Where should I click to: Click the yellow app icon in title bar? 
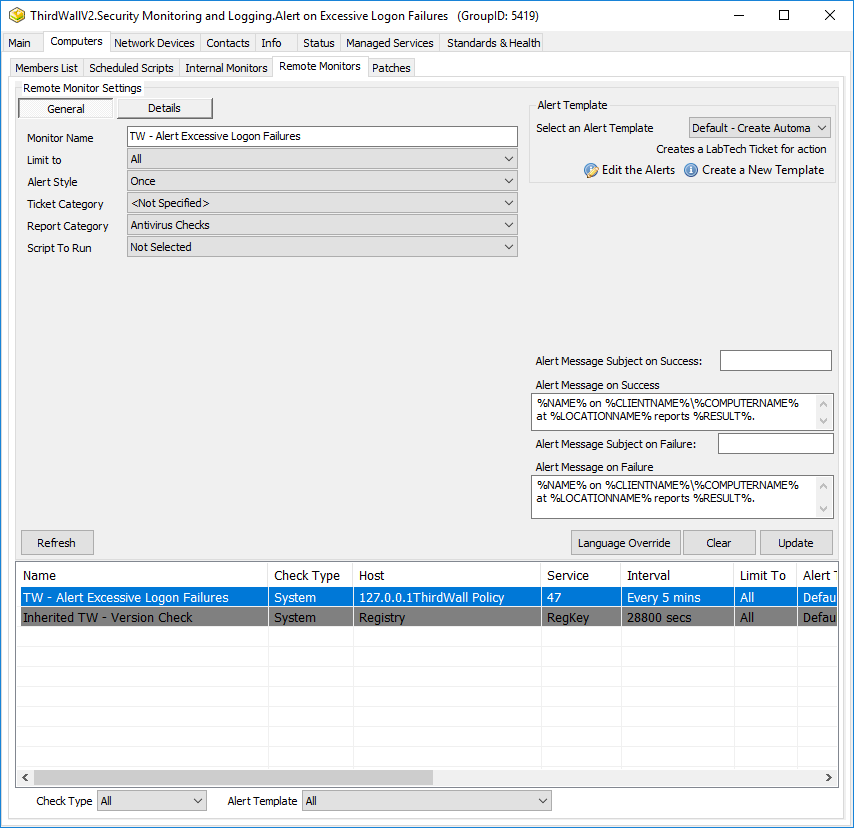(x=17, y=15)
